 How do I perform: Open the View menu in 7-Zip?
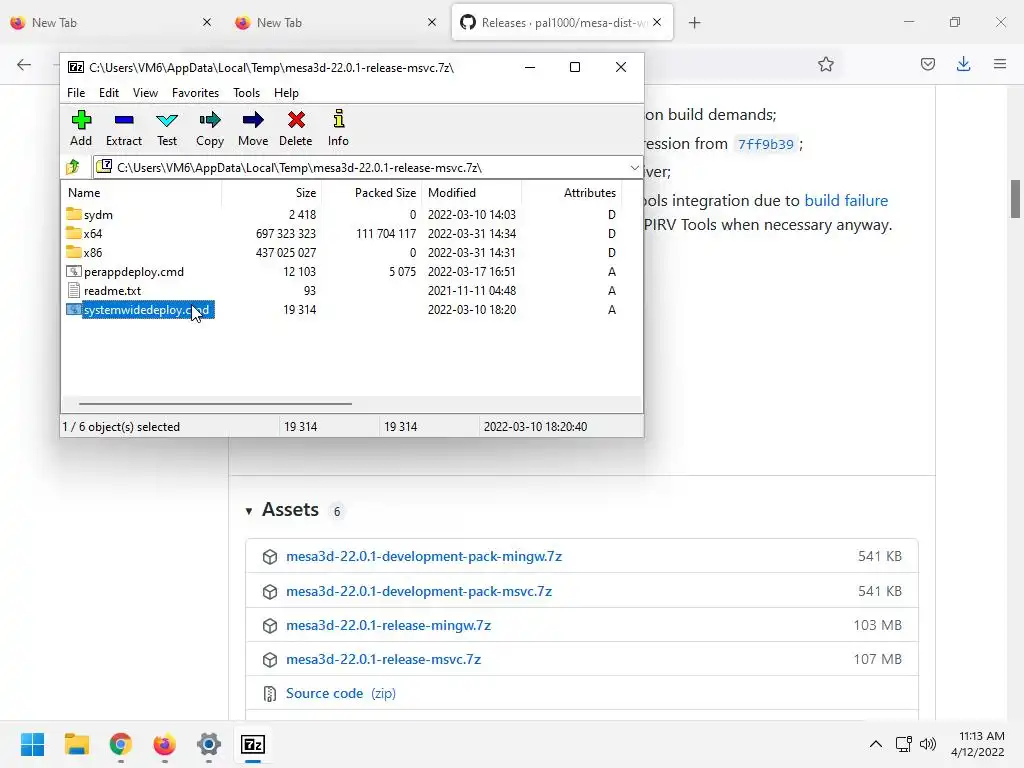pos(145,93)
